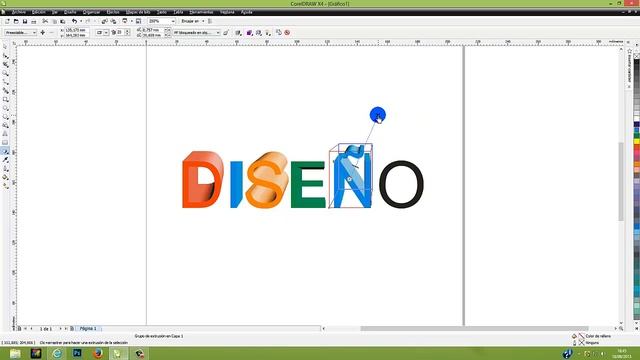Undo the last action
Screen dimensions: 640x360
click(x=74, y=21)
